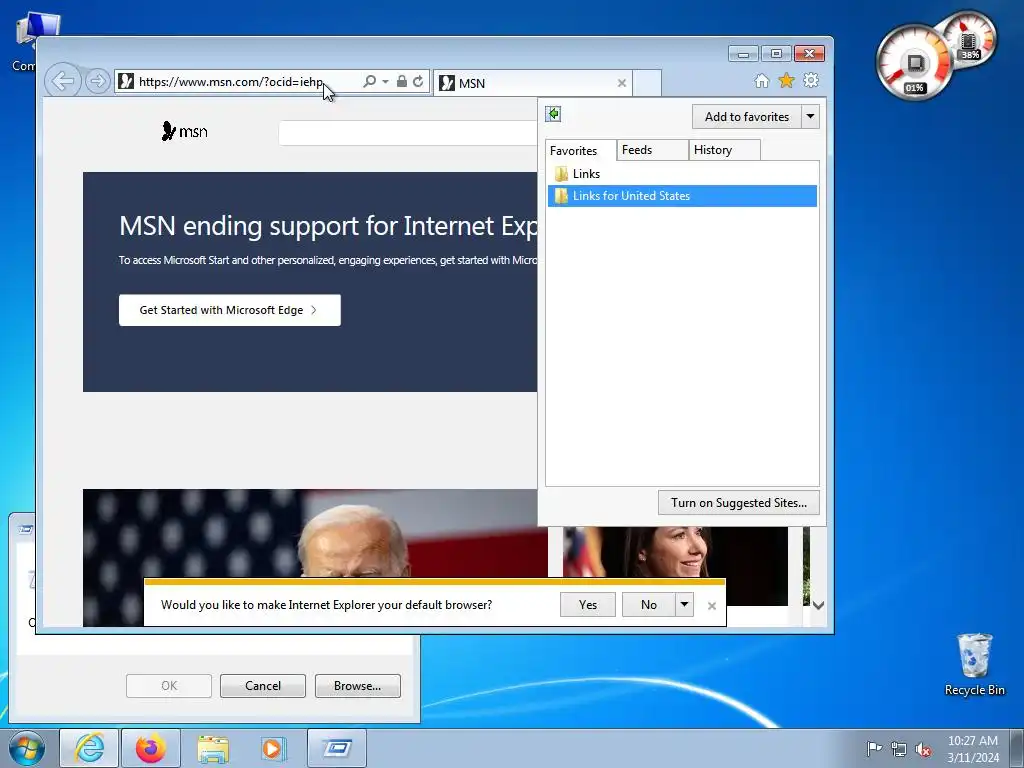1024x768 pixels.
Task: Open Windows Explorer from taskbar
Action: tap(213, 748)
